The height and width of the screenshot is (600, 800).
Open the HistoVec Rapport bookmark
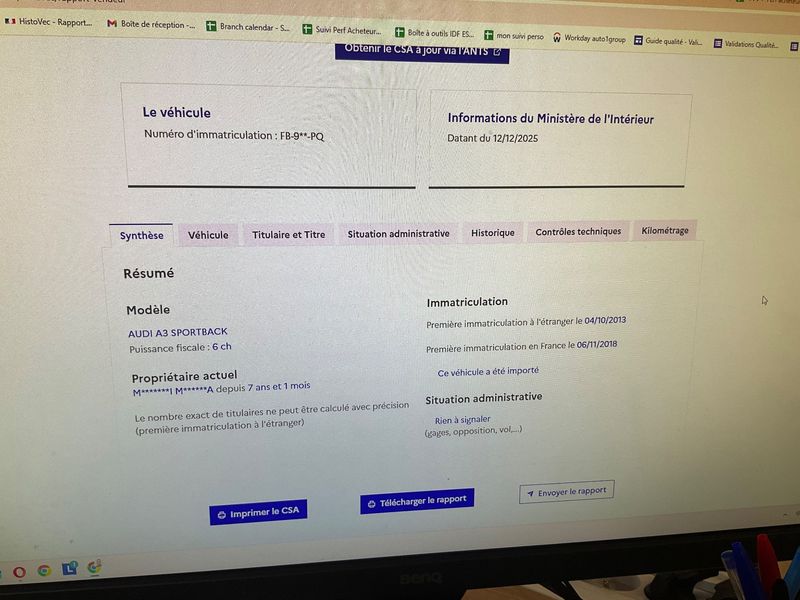(x=48, y=21)
